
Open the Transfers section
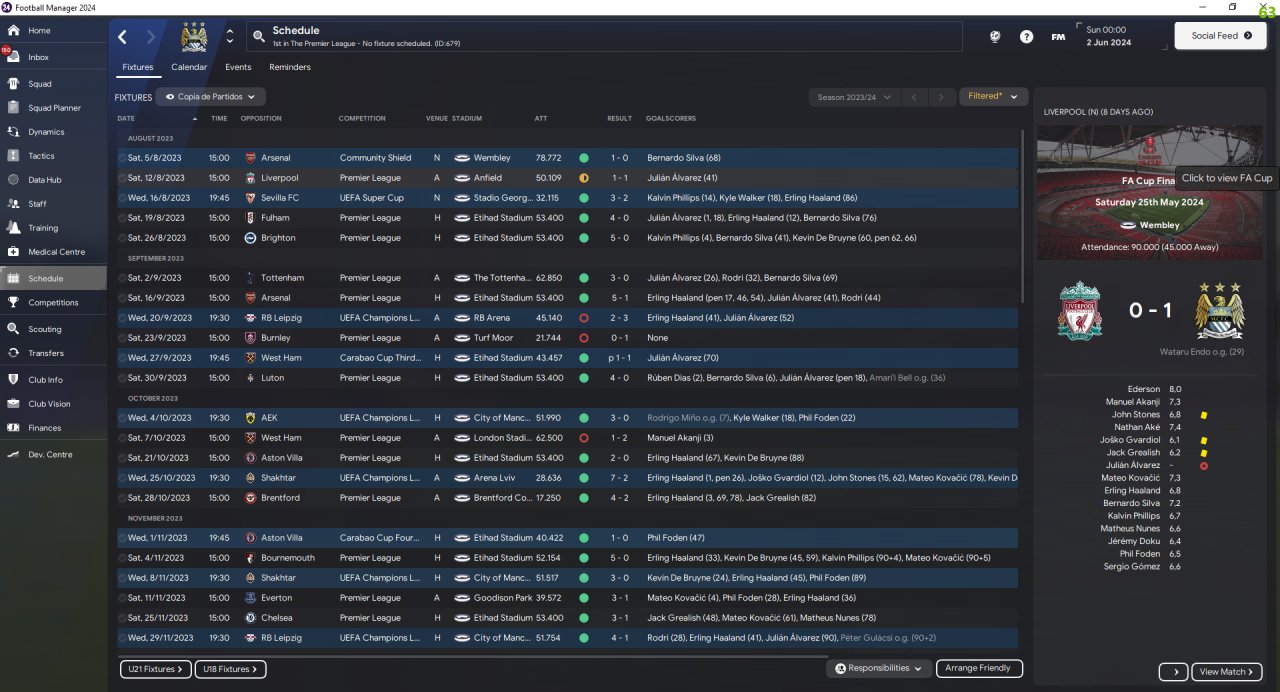pyautogui.click(x=53, y=353)
